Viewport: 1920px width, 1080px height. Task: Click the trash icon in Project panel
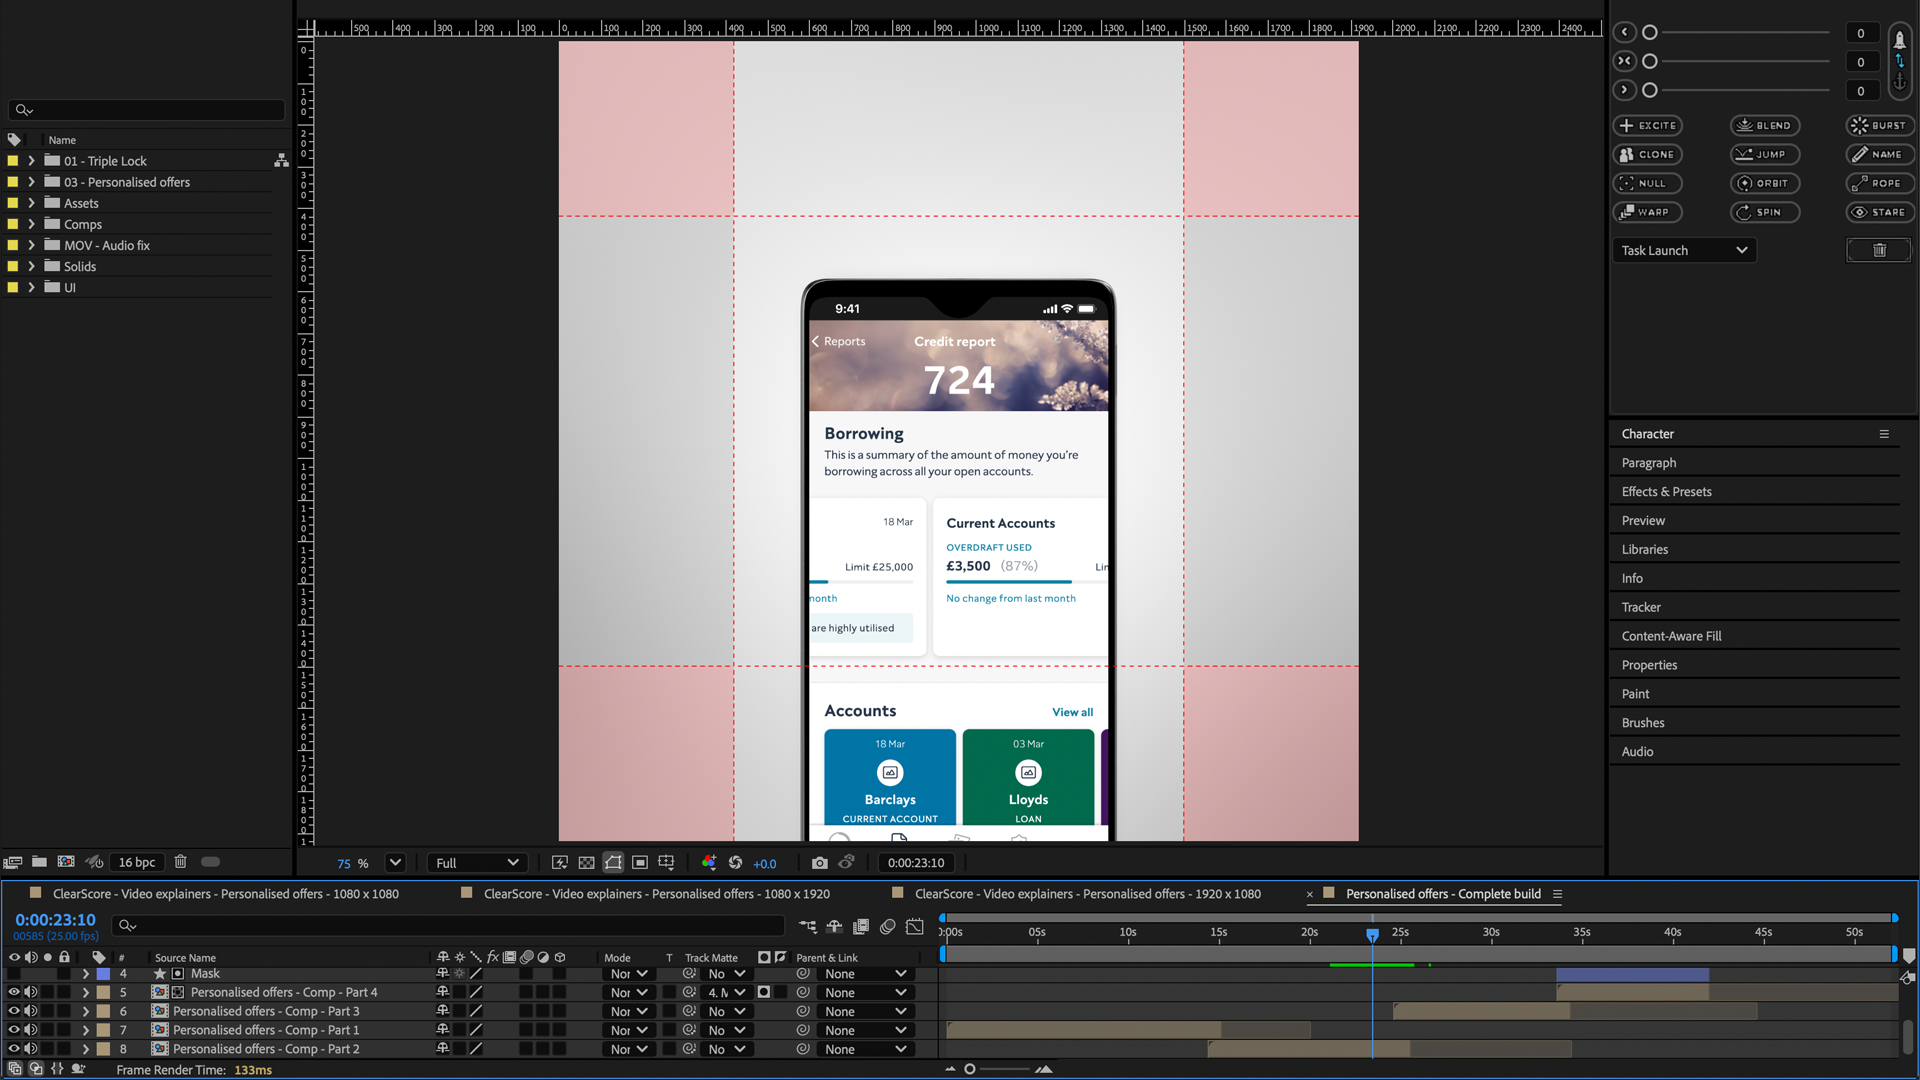tap(181, 862)
